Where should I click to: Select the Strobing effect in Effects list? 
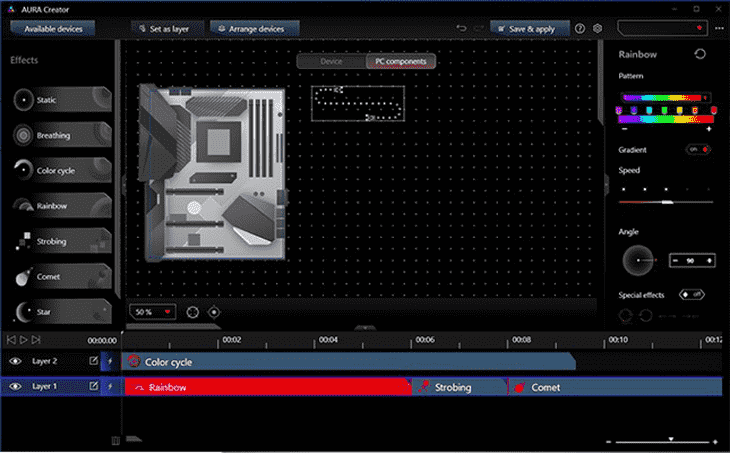pos(63,241)
